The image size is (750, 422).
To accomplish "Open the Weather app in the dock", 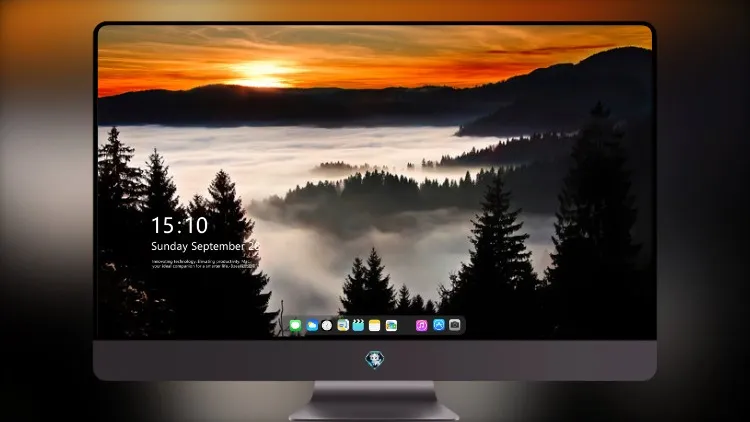I will coord(312,325).
